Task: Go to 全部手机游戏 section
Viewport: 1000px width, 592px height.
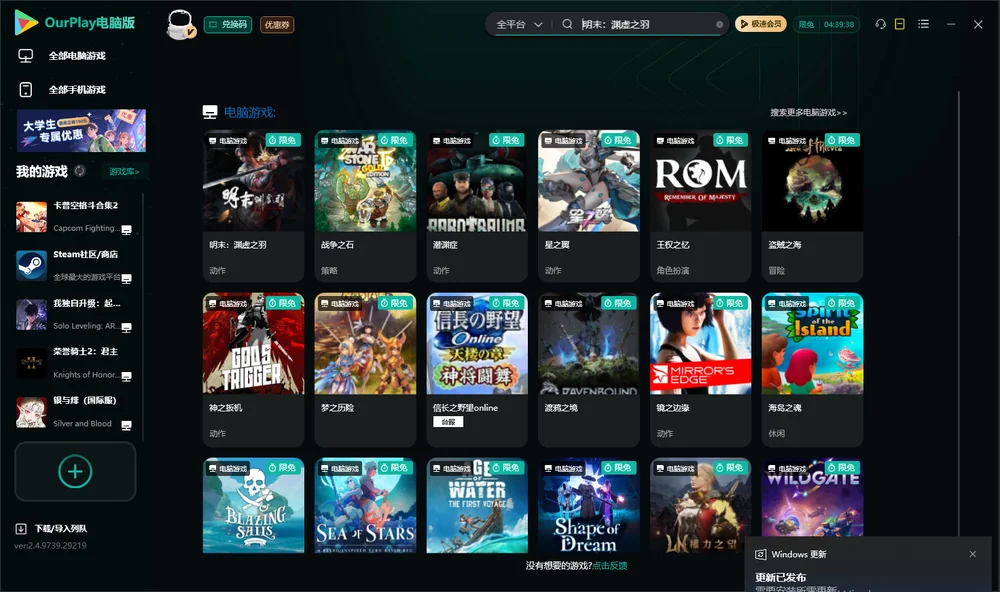Action: [62, 89]
